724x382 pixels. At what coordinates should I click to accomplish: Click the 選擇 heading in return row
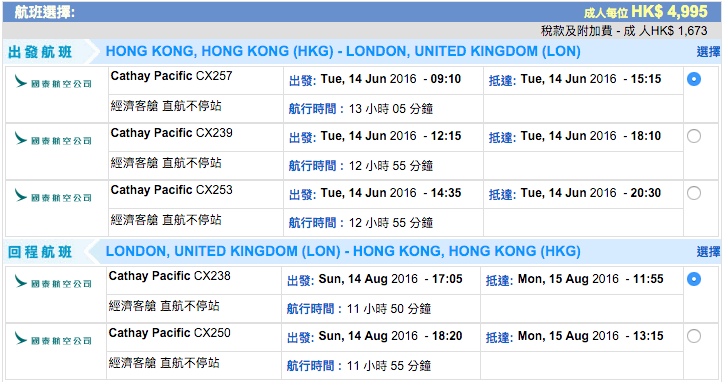click(x=708, y=252)
